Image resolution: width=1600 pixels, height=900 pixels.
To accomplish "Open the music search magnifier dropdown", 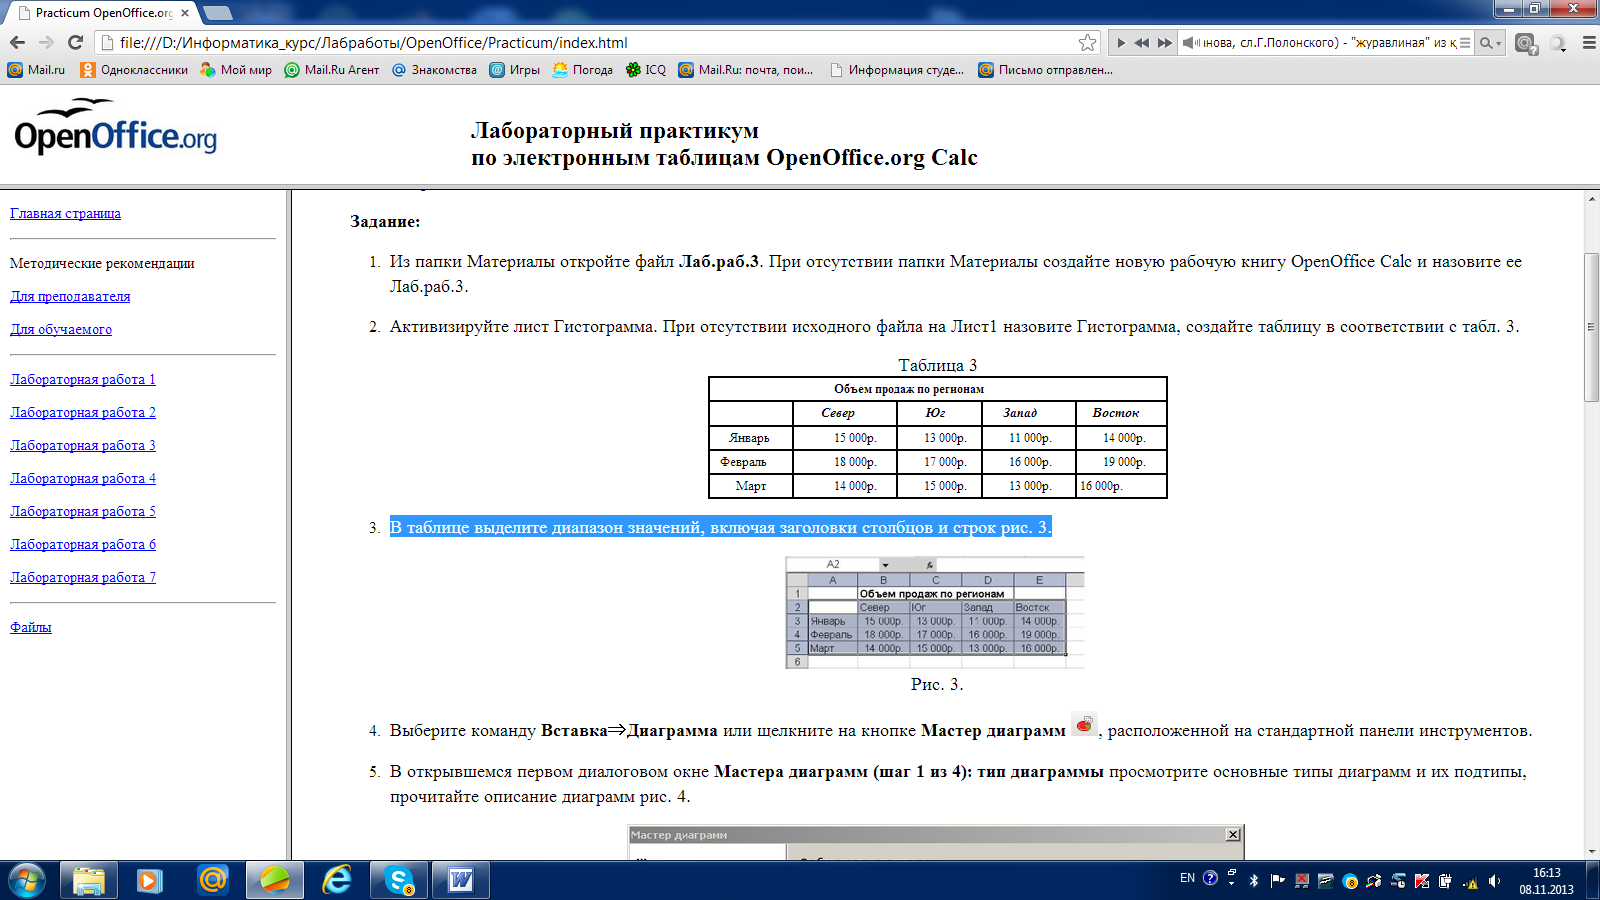I will (1491, 43).
